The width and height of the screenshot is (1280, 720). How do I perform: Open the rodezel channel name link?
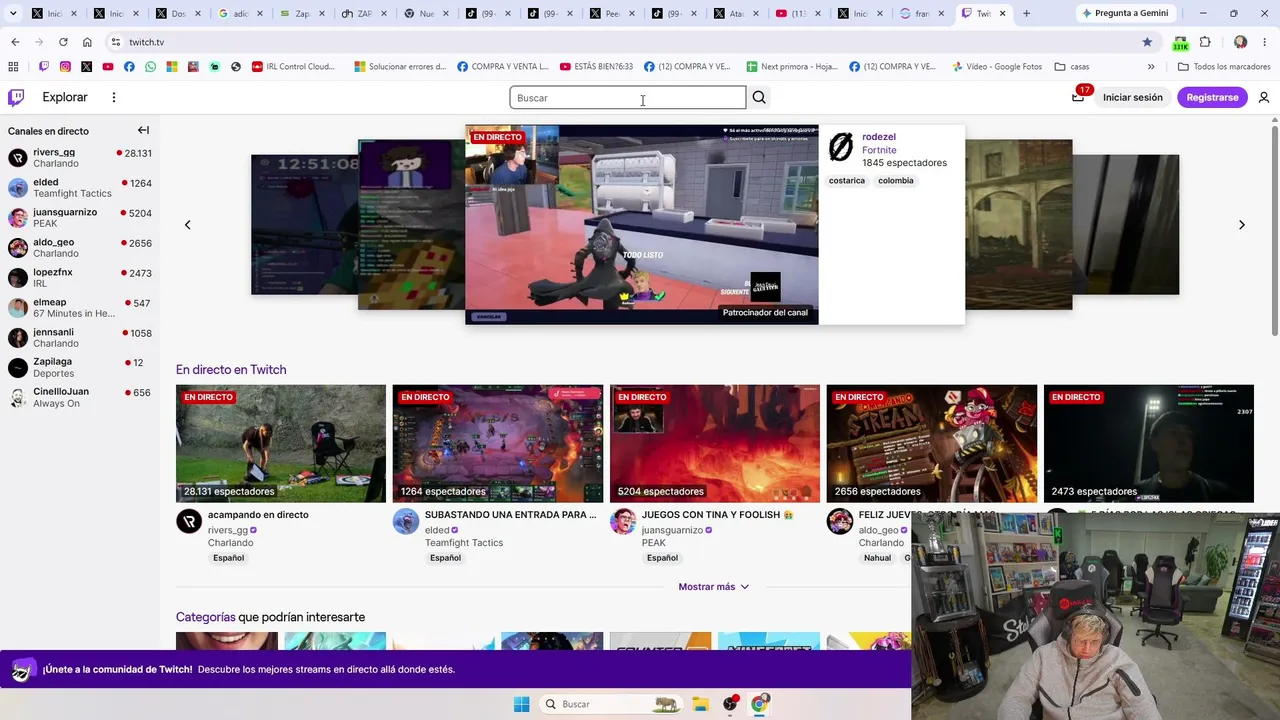point(879,137)
